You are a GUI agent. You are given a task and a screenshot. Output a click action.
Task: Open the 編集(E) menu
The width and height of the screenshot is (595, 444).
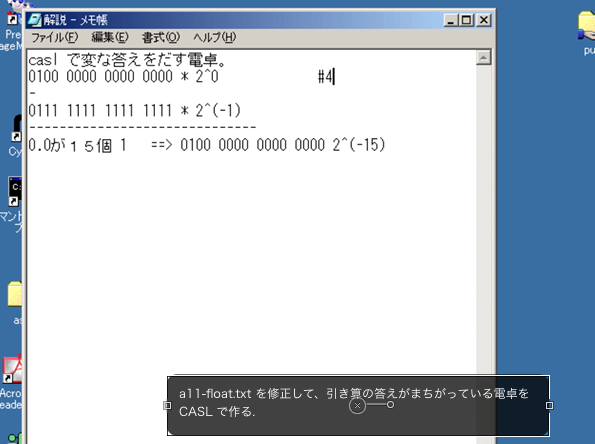click(x=110, y=37)
